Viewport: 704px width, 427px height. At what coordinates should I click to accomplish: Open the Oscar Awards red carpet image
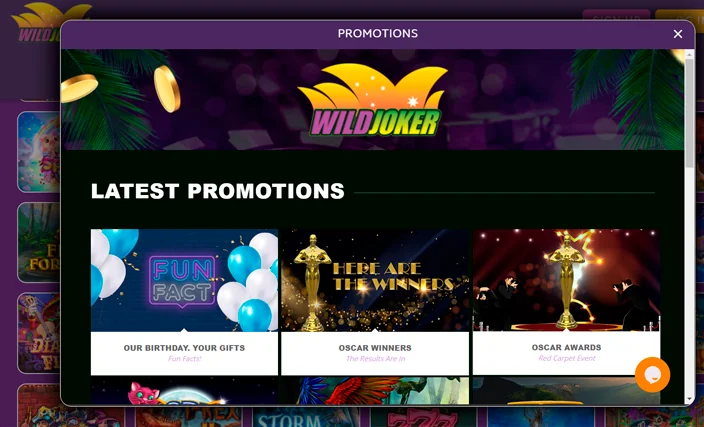click(x=566, y=280)
